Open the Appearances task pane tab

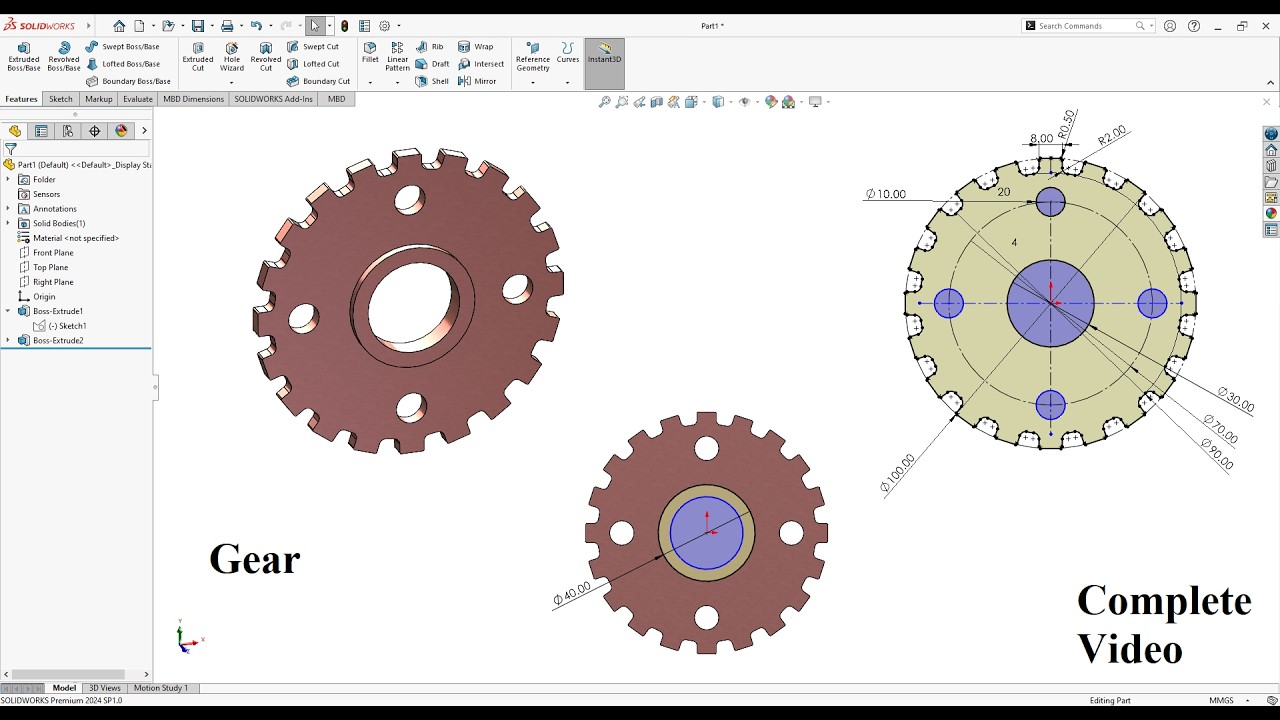[1271, 213]
